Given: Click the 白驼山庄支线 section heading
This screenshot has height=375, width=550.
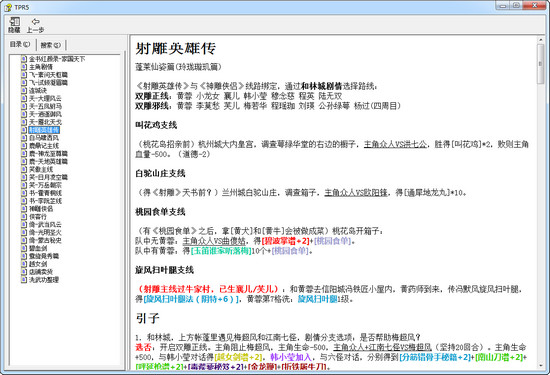Looking at the screenshot, I should point(160,173).
